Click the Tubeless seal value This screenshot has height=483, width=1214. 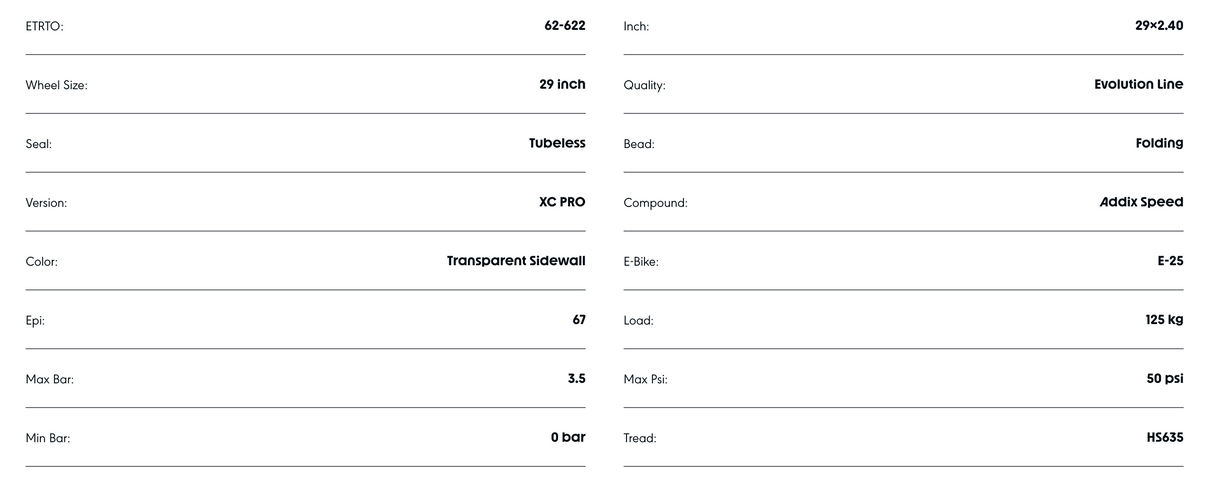pos(557,143)
